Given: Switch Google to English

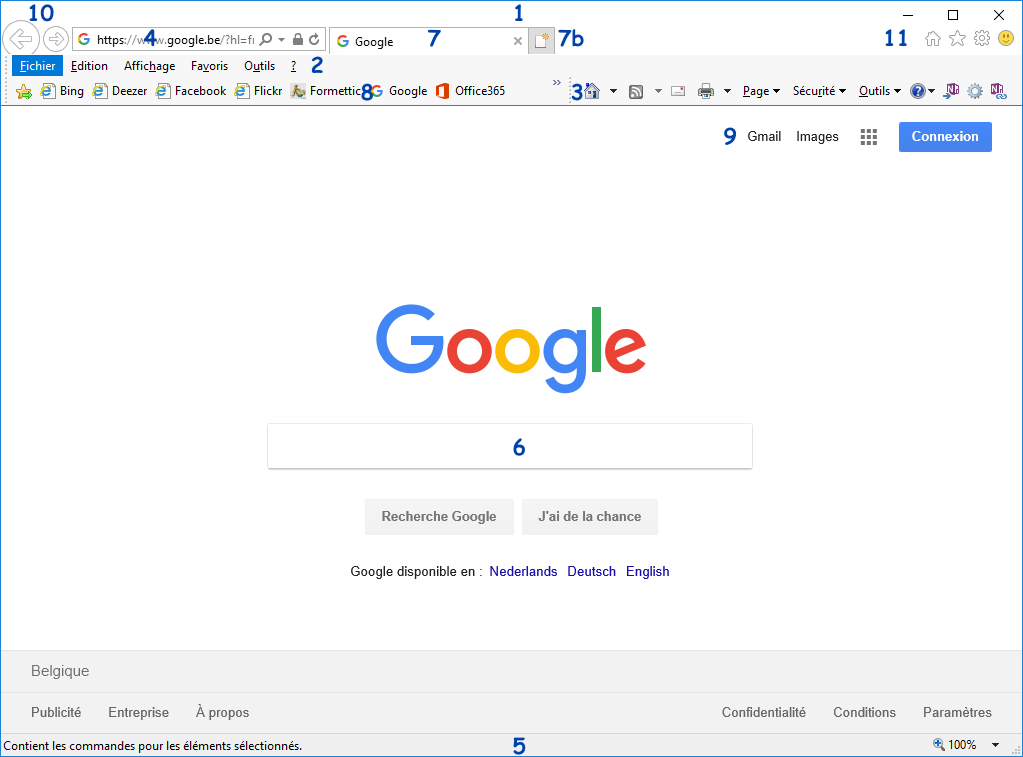Looking at the screenshot, I should (647, 572).
